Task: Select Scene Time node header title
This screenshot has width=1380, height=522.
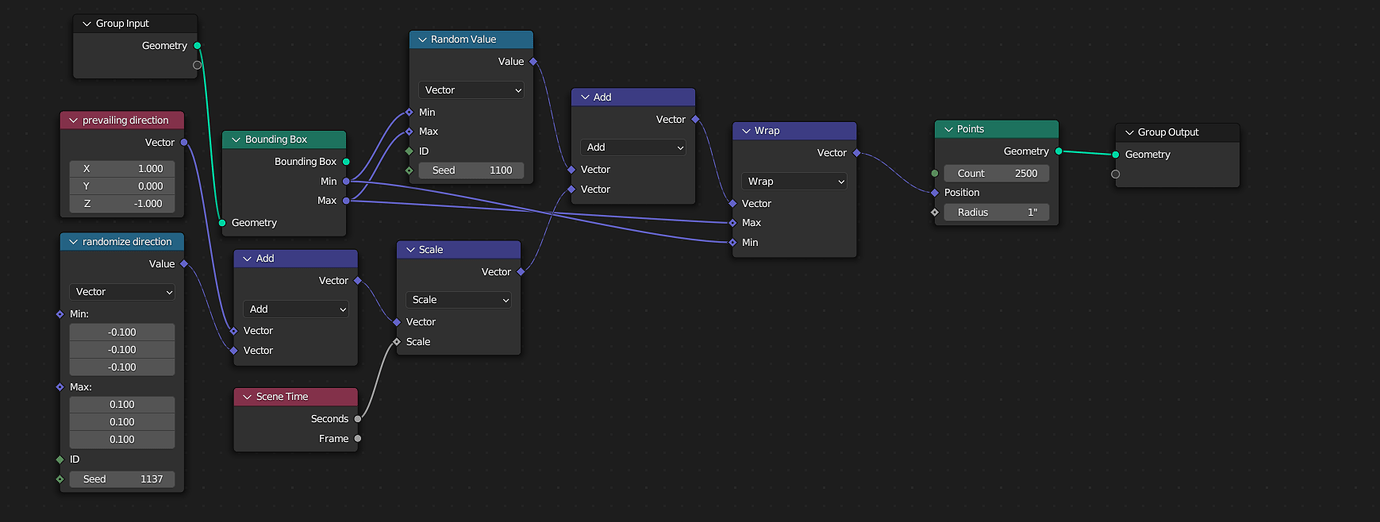Action: click(282, 396)
